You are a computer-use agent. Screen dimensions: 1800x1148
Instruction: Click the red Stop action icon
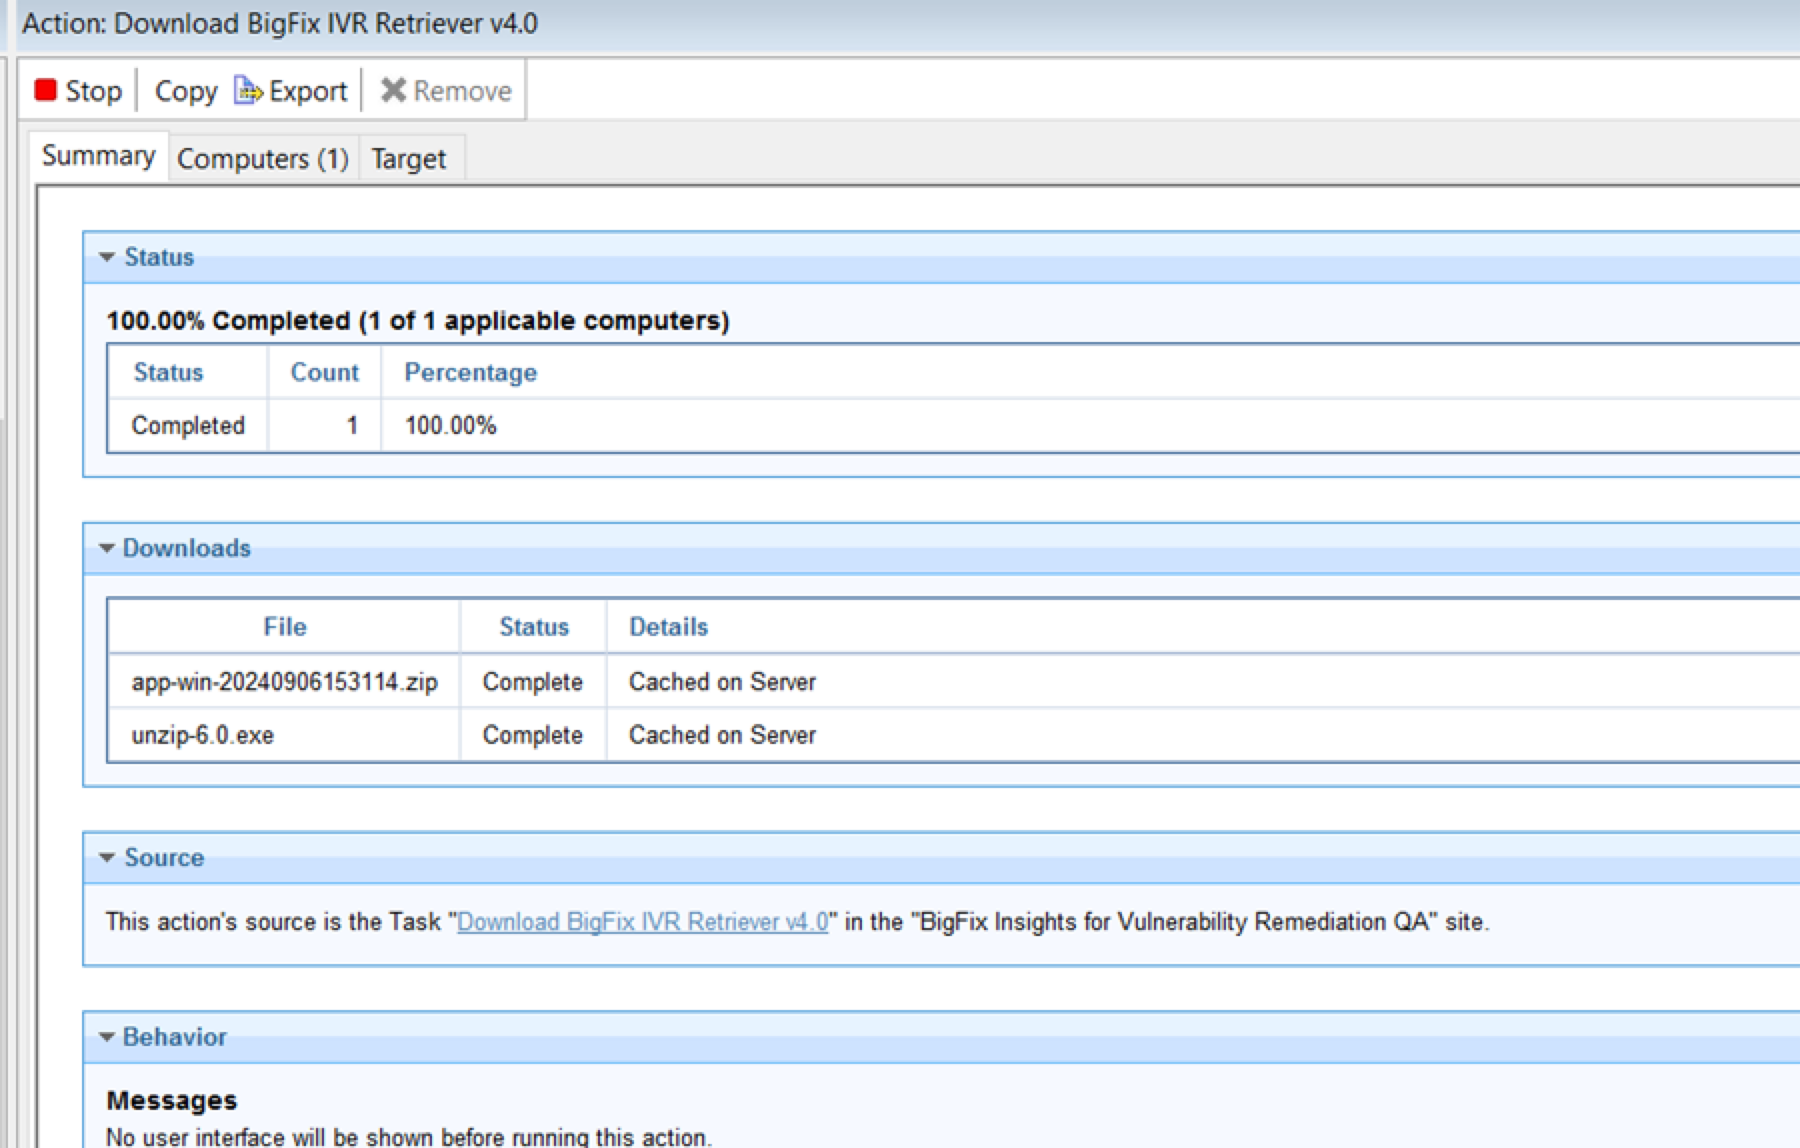tap(46, 90)
